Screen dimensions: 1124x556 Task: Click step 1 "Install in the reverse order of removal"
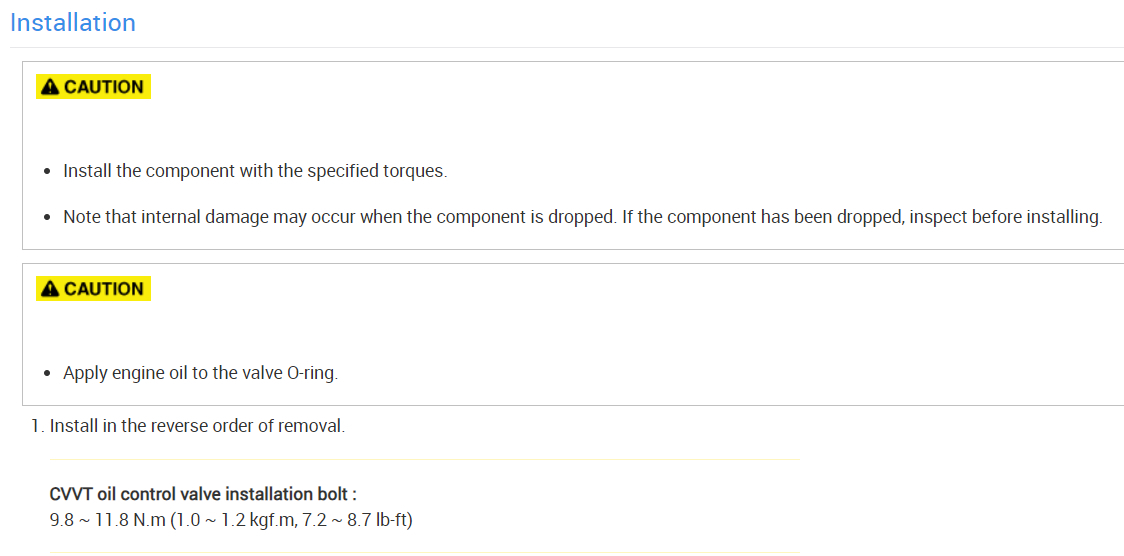(197, 426)
